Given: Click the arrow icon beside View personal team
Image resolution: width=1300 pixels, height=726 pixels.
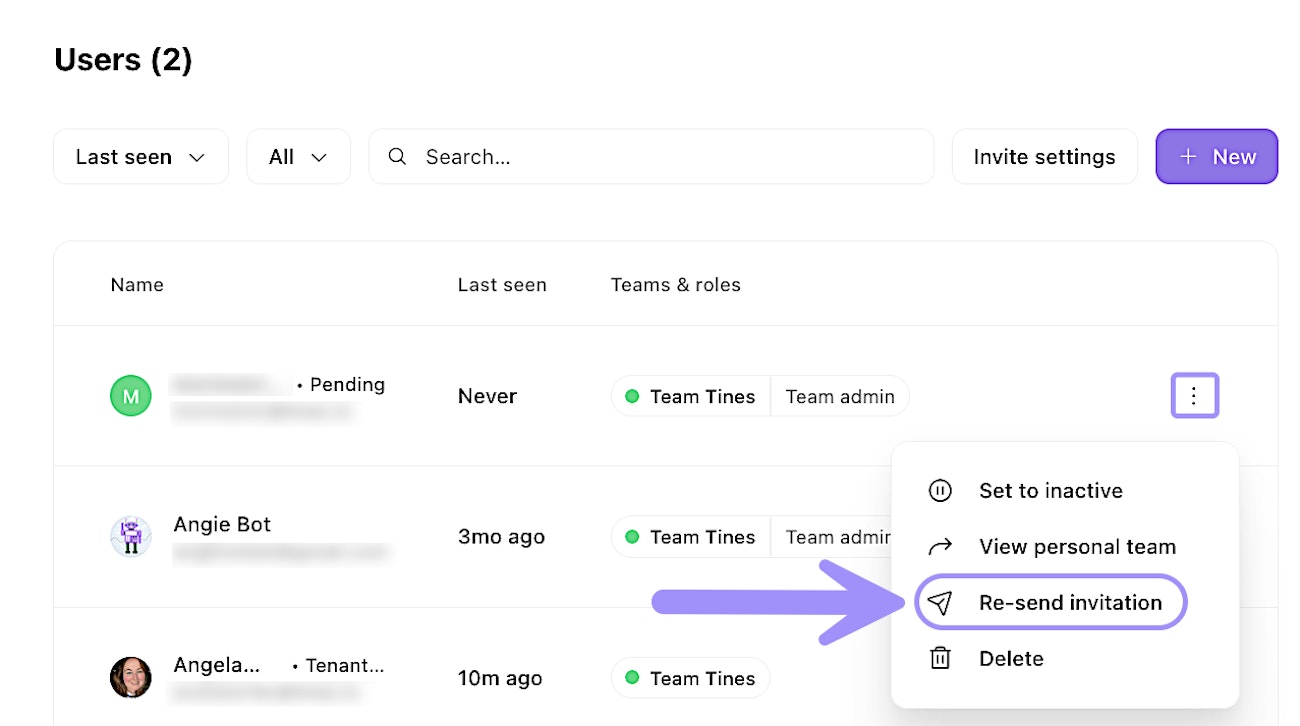Looking at the screenshot, I should [x=940, y=547].
